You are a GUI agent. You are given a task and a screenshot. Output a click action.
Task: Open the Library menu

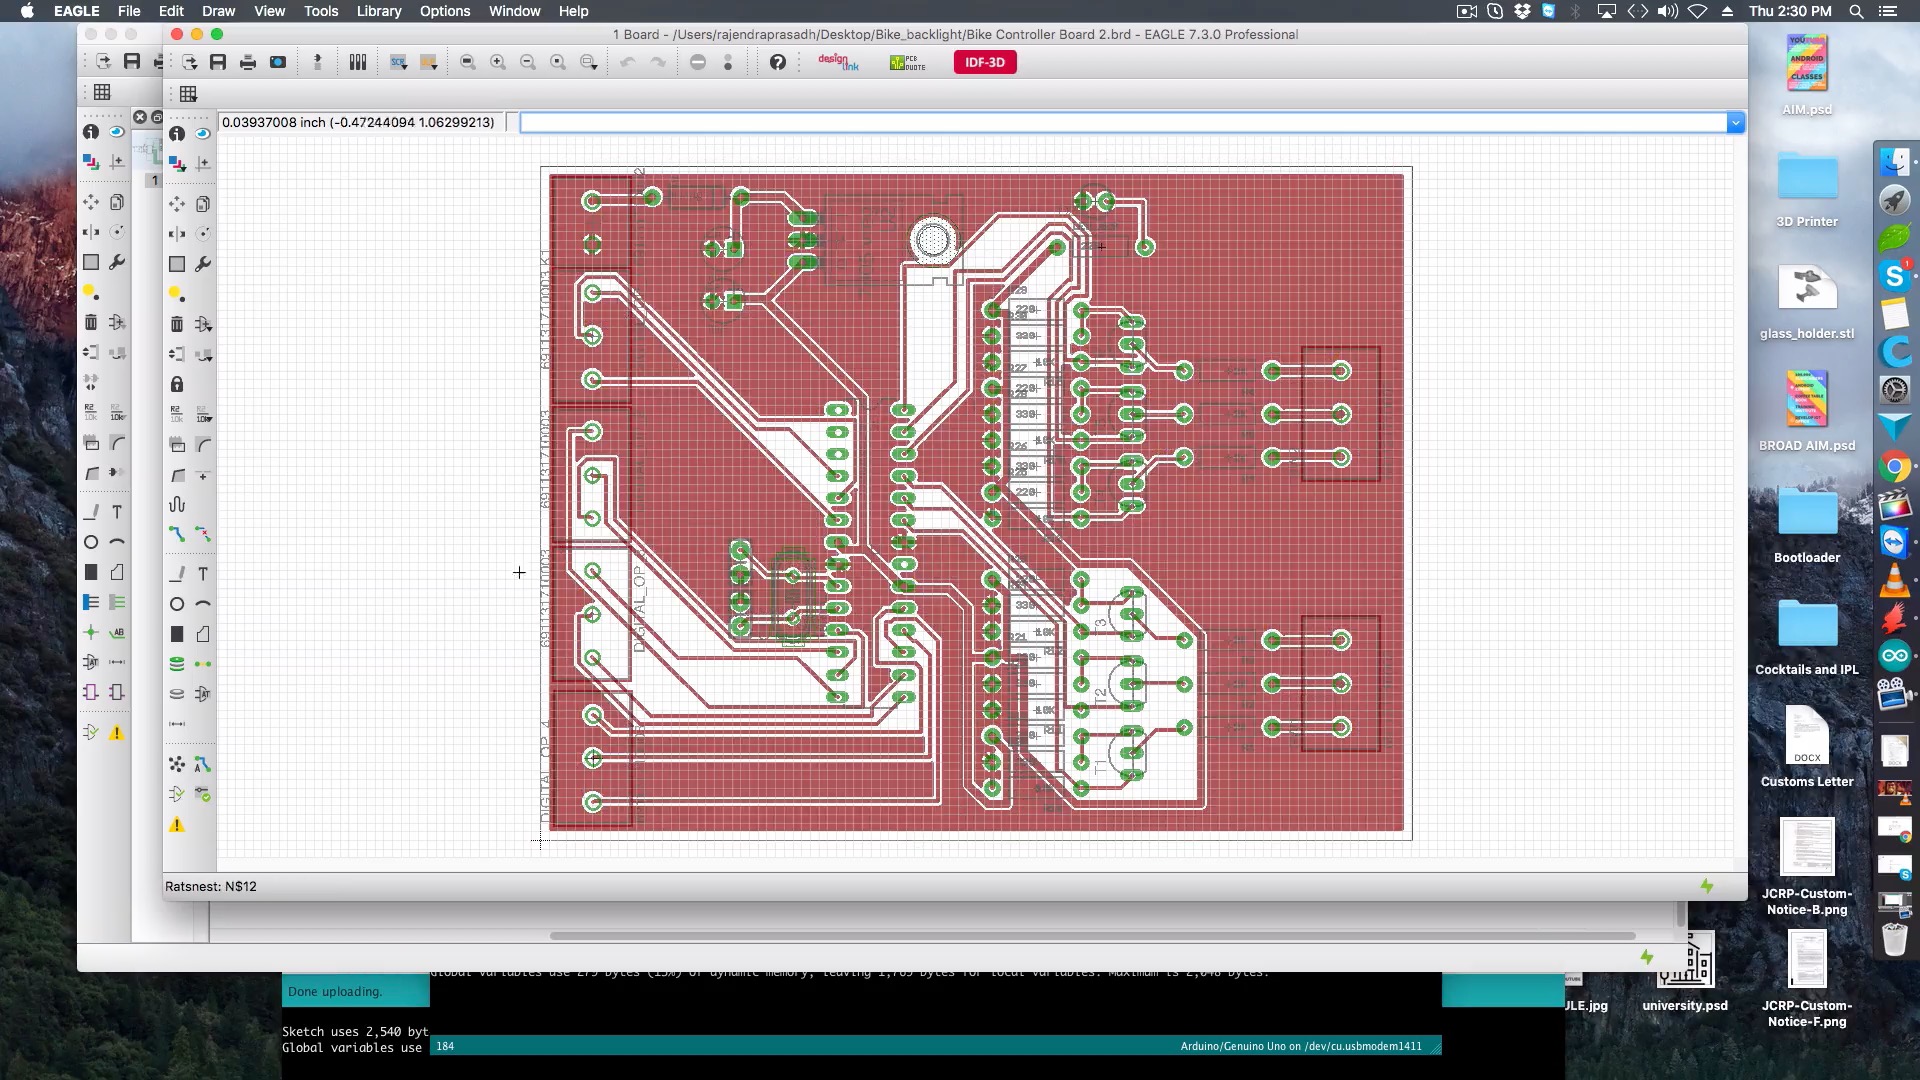point(378,11)
